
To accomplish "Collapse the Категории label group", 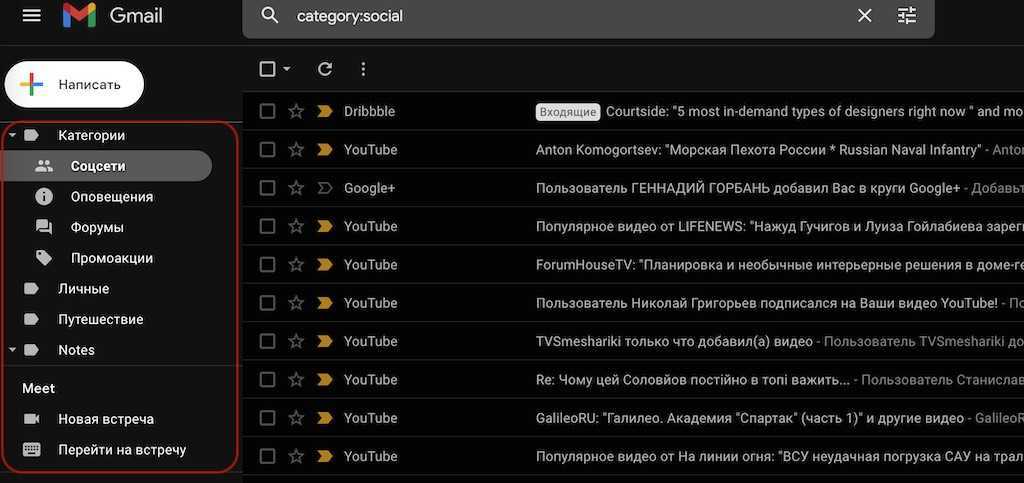I will [x=12, y=135].
